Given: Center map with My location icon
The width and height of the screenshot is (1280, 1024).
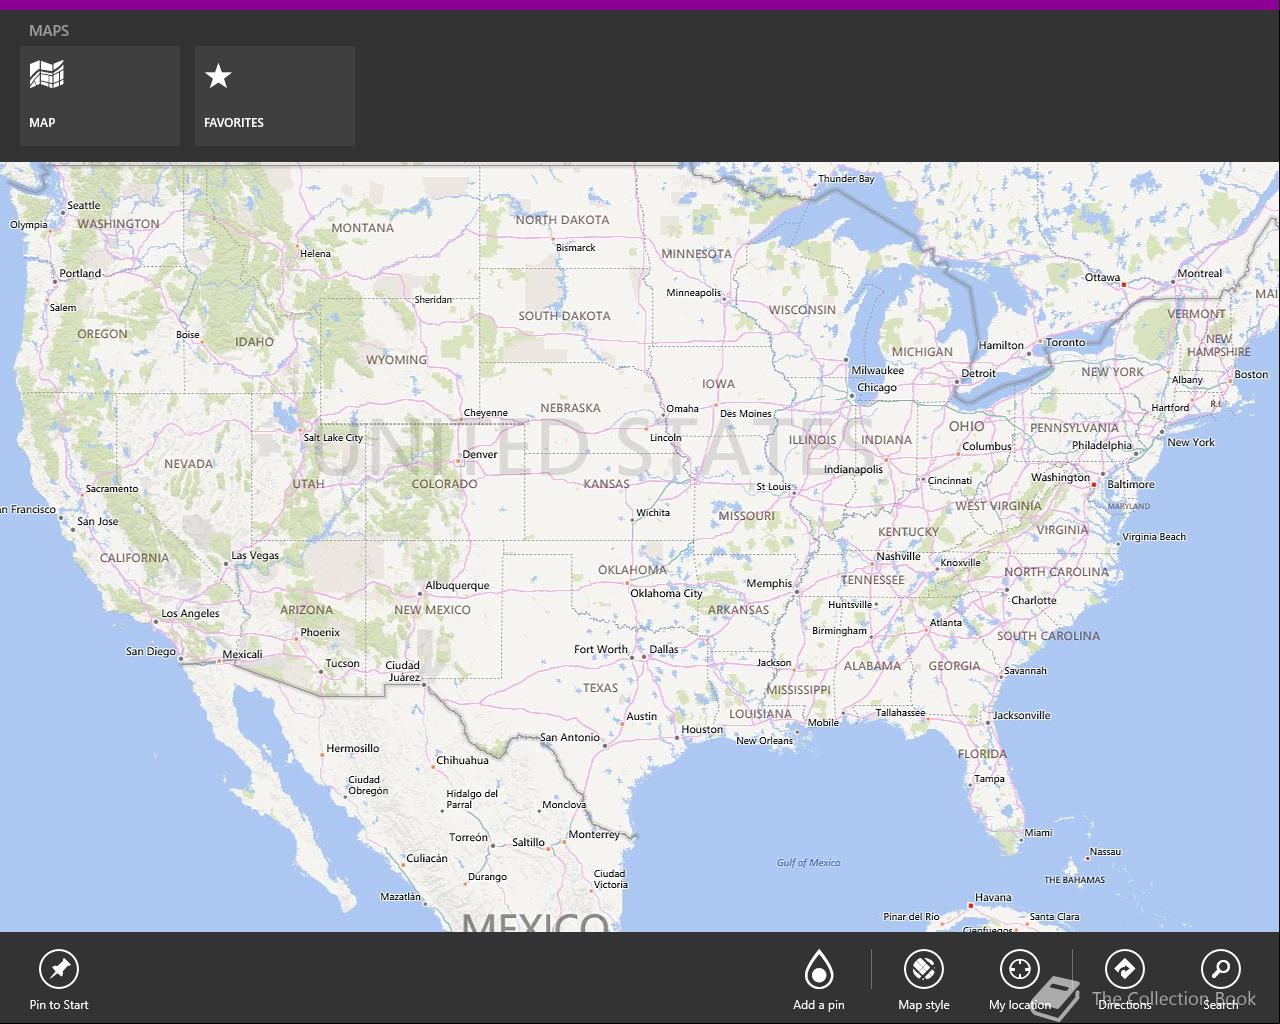Looking at the screenshot, I should pos(1020,969).
